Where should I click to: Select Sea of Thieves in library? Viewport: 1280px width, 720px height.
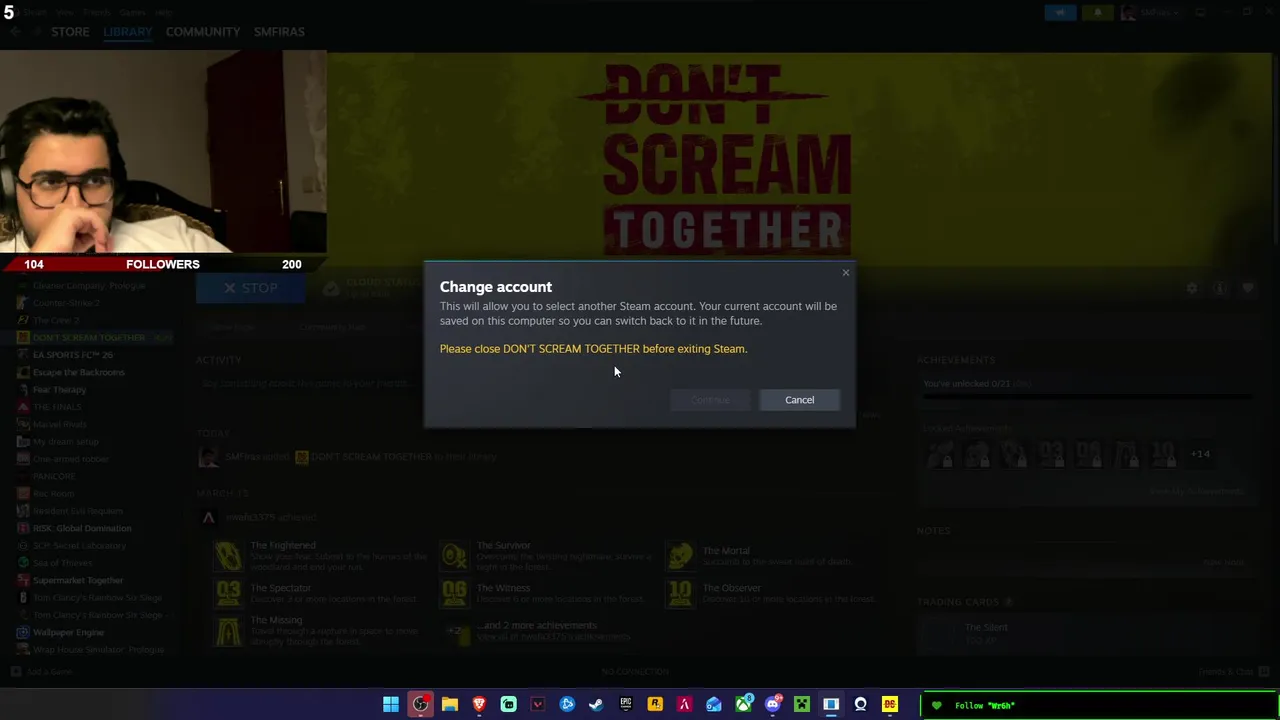click(62, 563)
